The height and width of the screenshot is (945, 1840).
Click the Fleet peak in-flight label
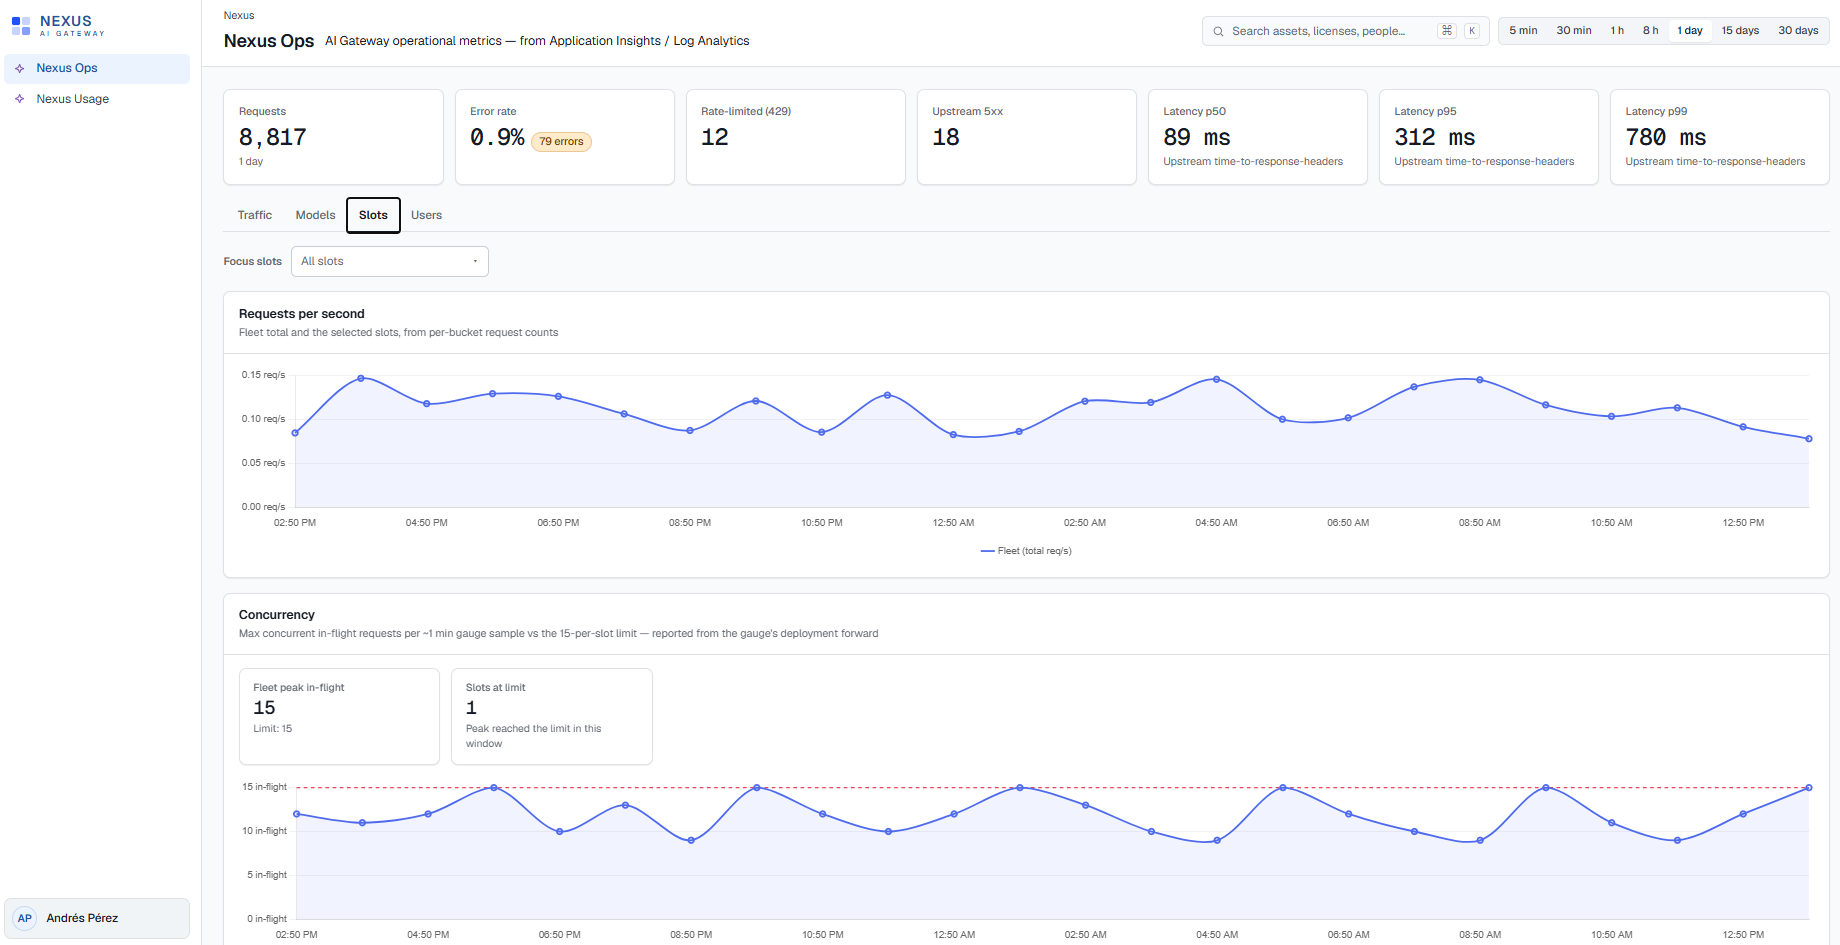299,688
